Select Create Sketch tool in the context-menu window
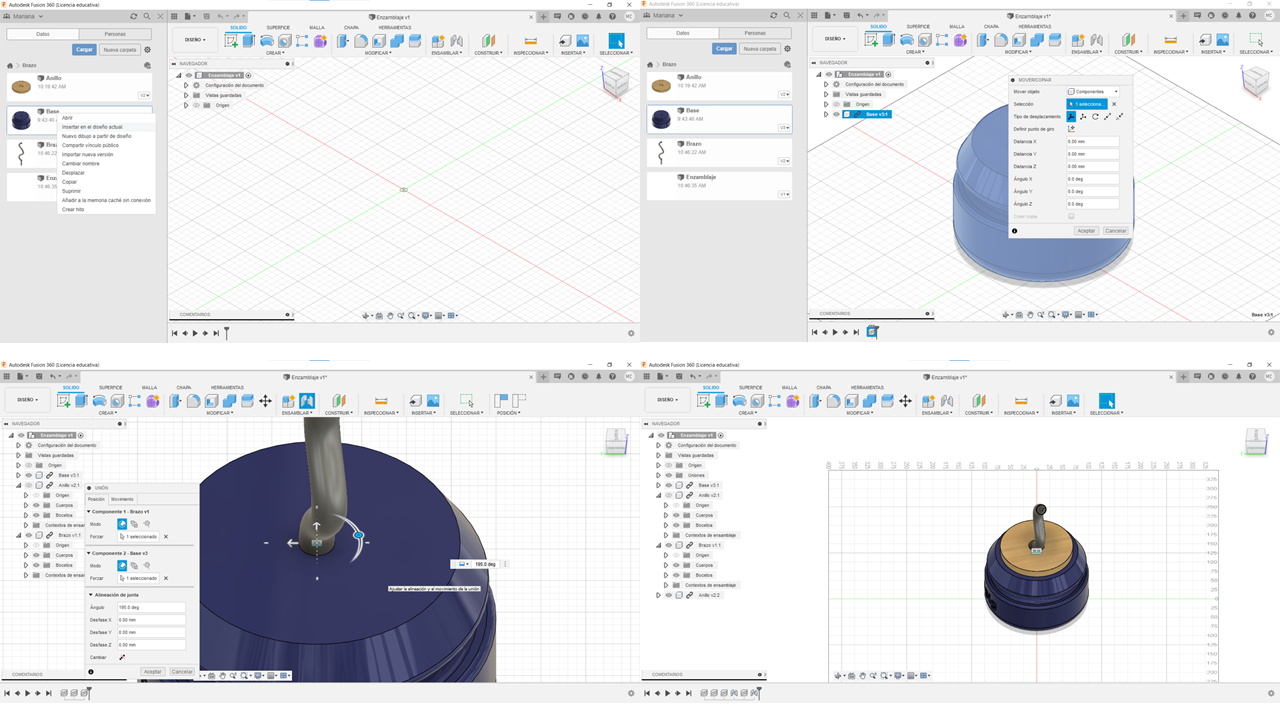The height and width of the screenshot is (720, 1280). [232, 40]
